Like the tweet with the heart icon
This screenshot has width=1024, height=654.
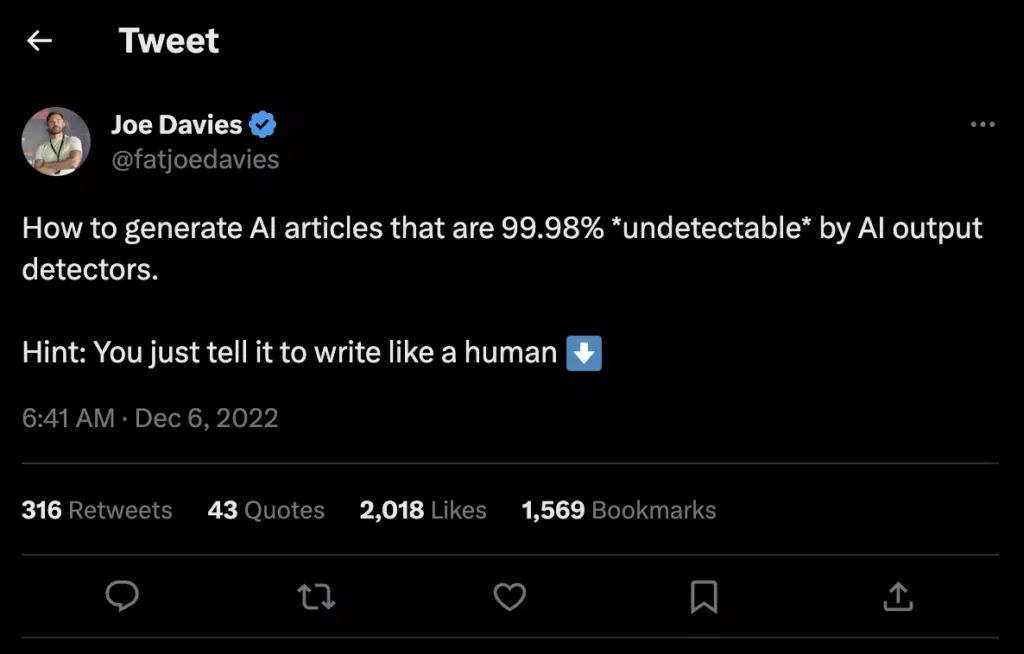(x=510, y=597)
